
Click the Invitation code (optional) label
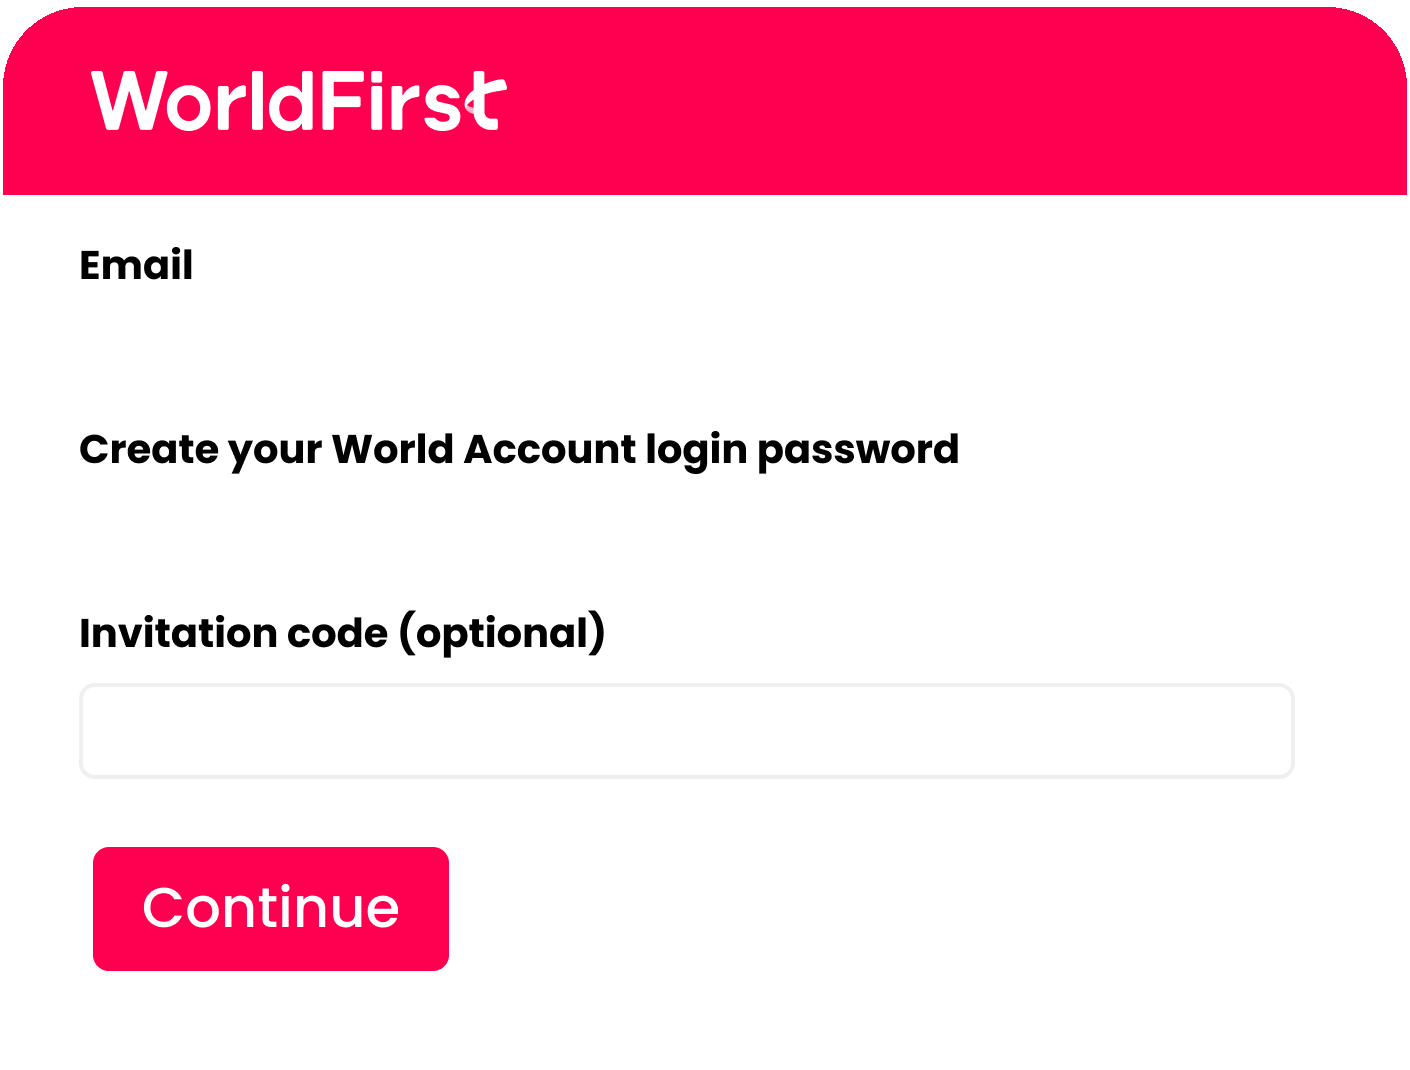click(x=342, y=633)
